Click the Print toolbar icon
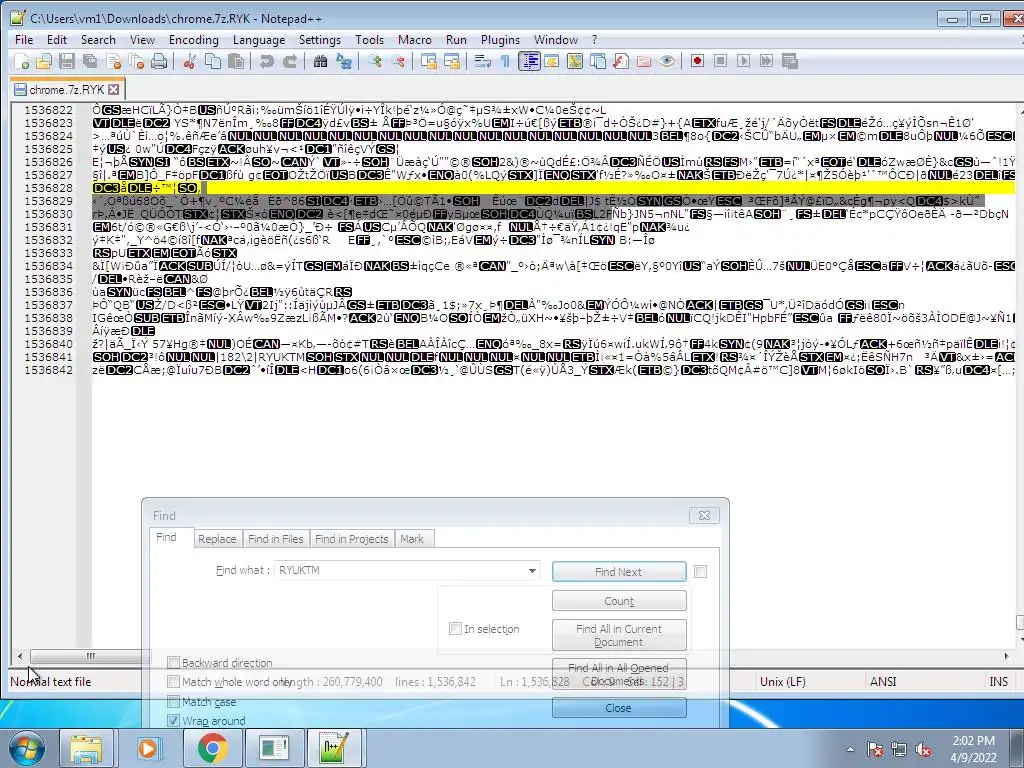The image size is (1024, 768). pos(159,61)
